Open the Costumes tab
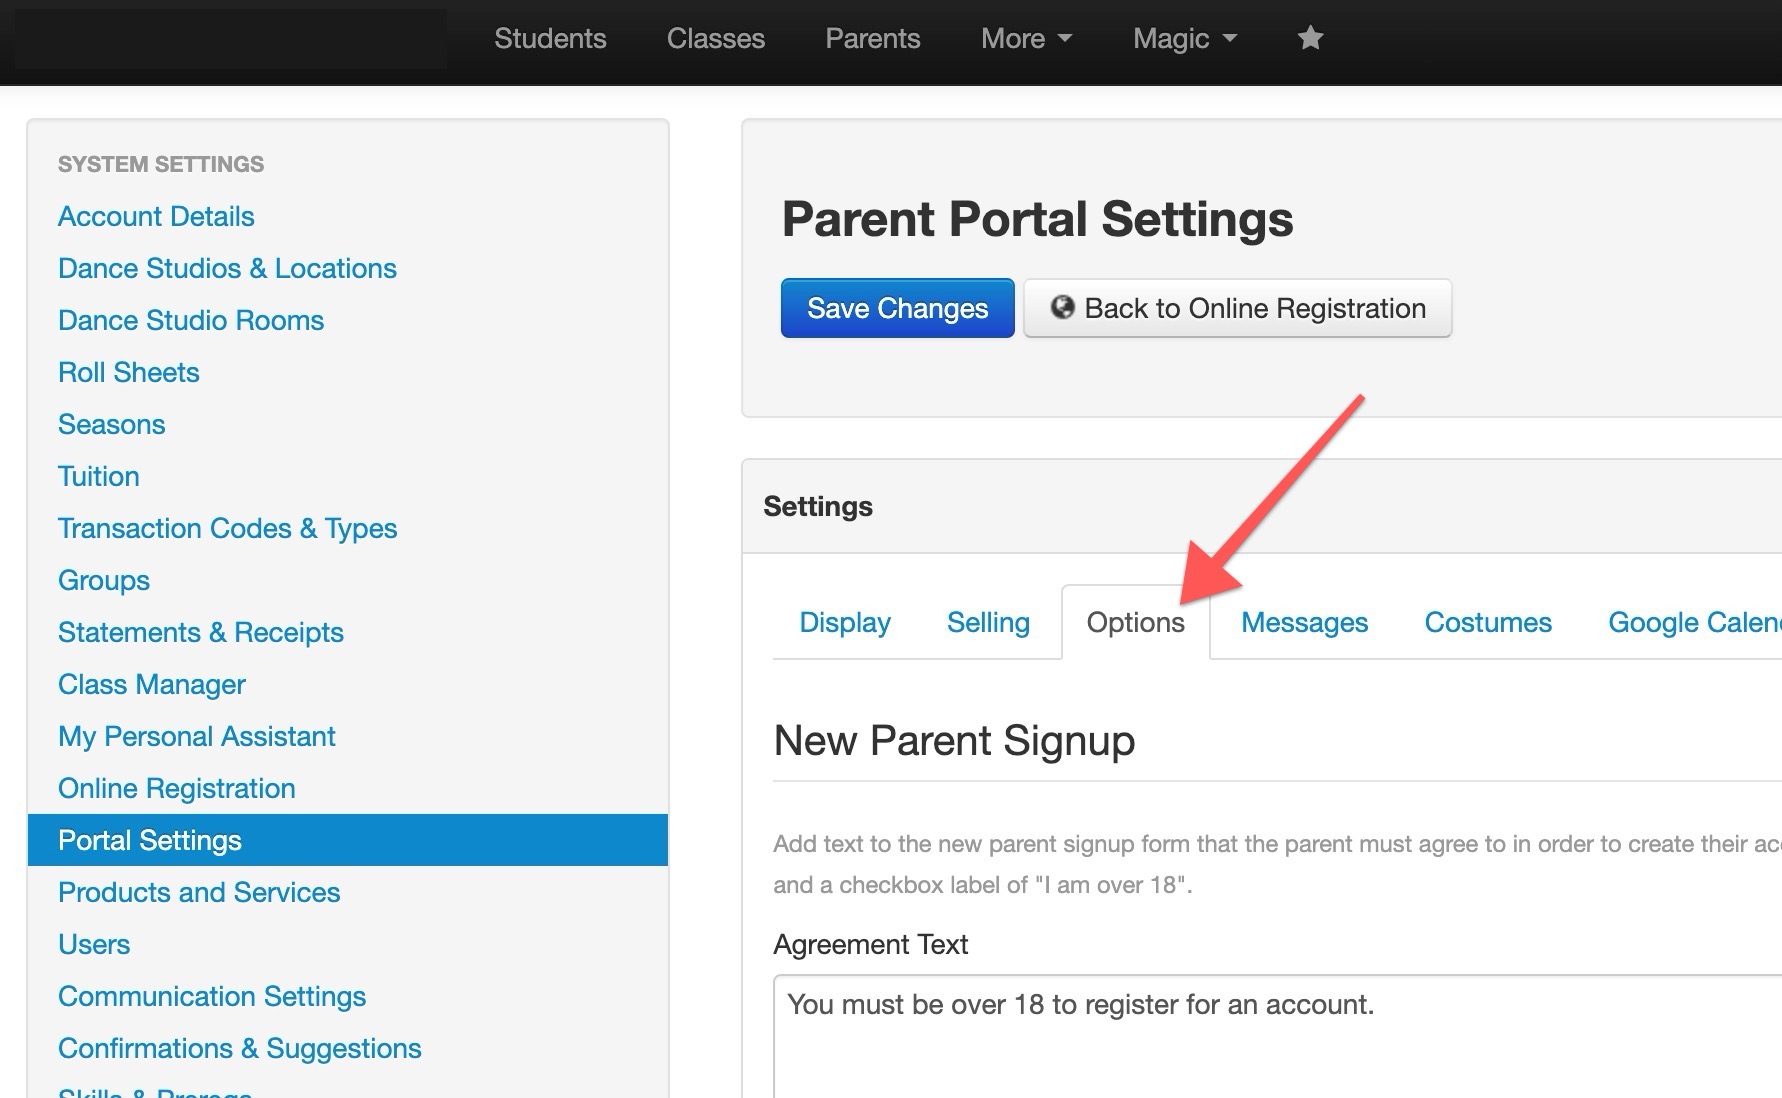 click(x=1488, y=622)
